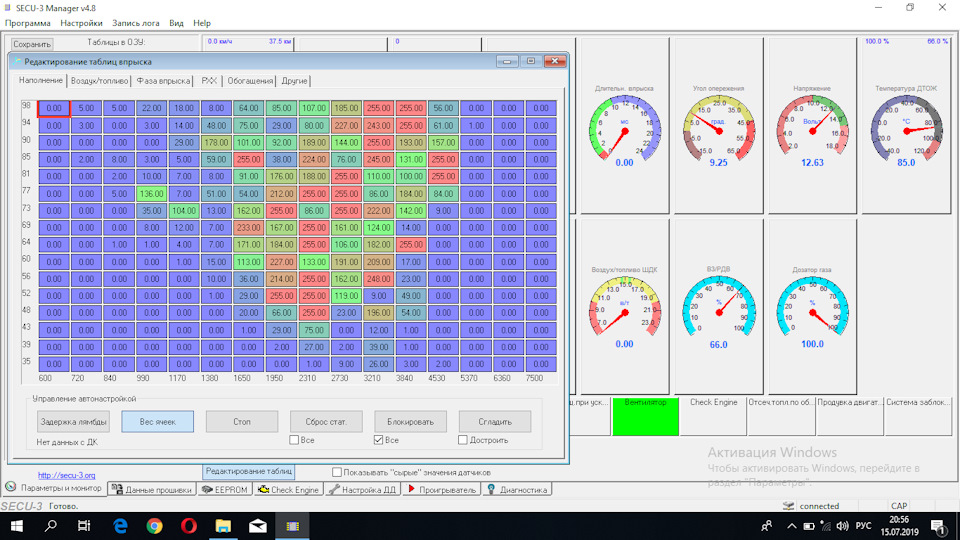Open the Параметры и монитор tab
960x540 pixels.
click(x=54, y=488)
